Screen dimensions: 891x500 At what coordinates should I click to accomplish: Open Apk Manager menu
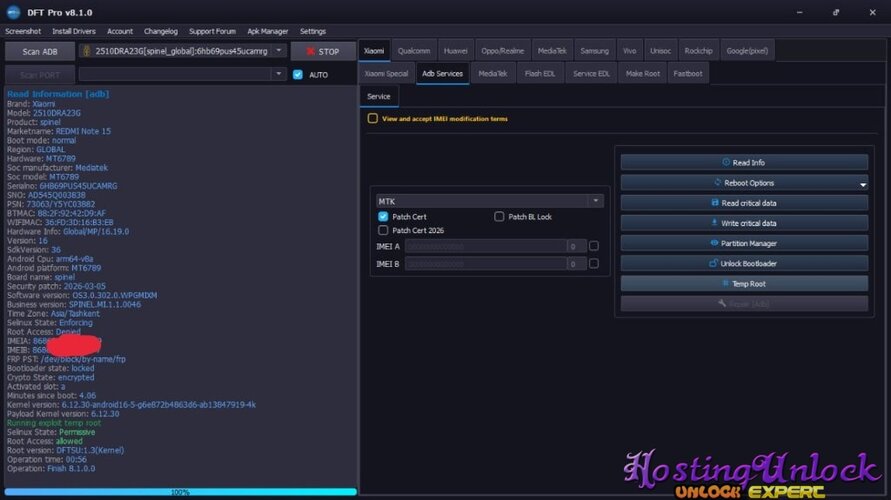(268, 31)
